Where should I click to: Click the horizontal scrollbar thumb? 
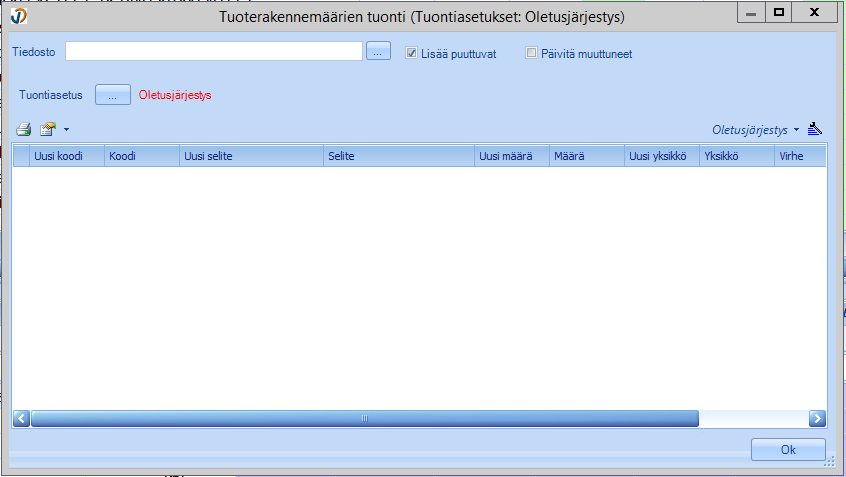(x=365, y=418)
